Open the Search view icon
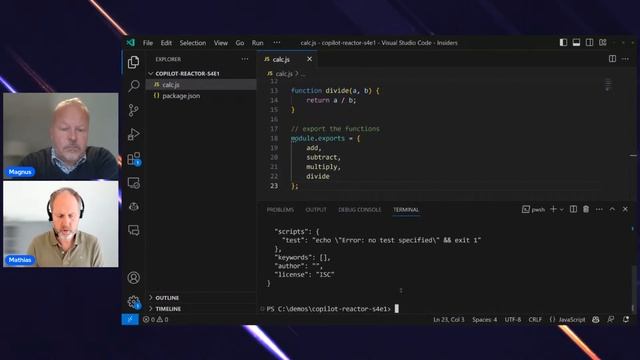The height and width of the screenshot is (360, 640). [133, 86]
